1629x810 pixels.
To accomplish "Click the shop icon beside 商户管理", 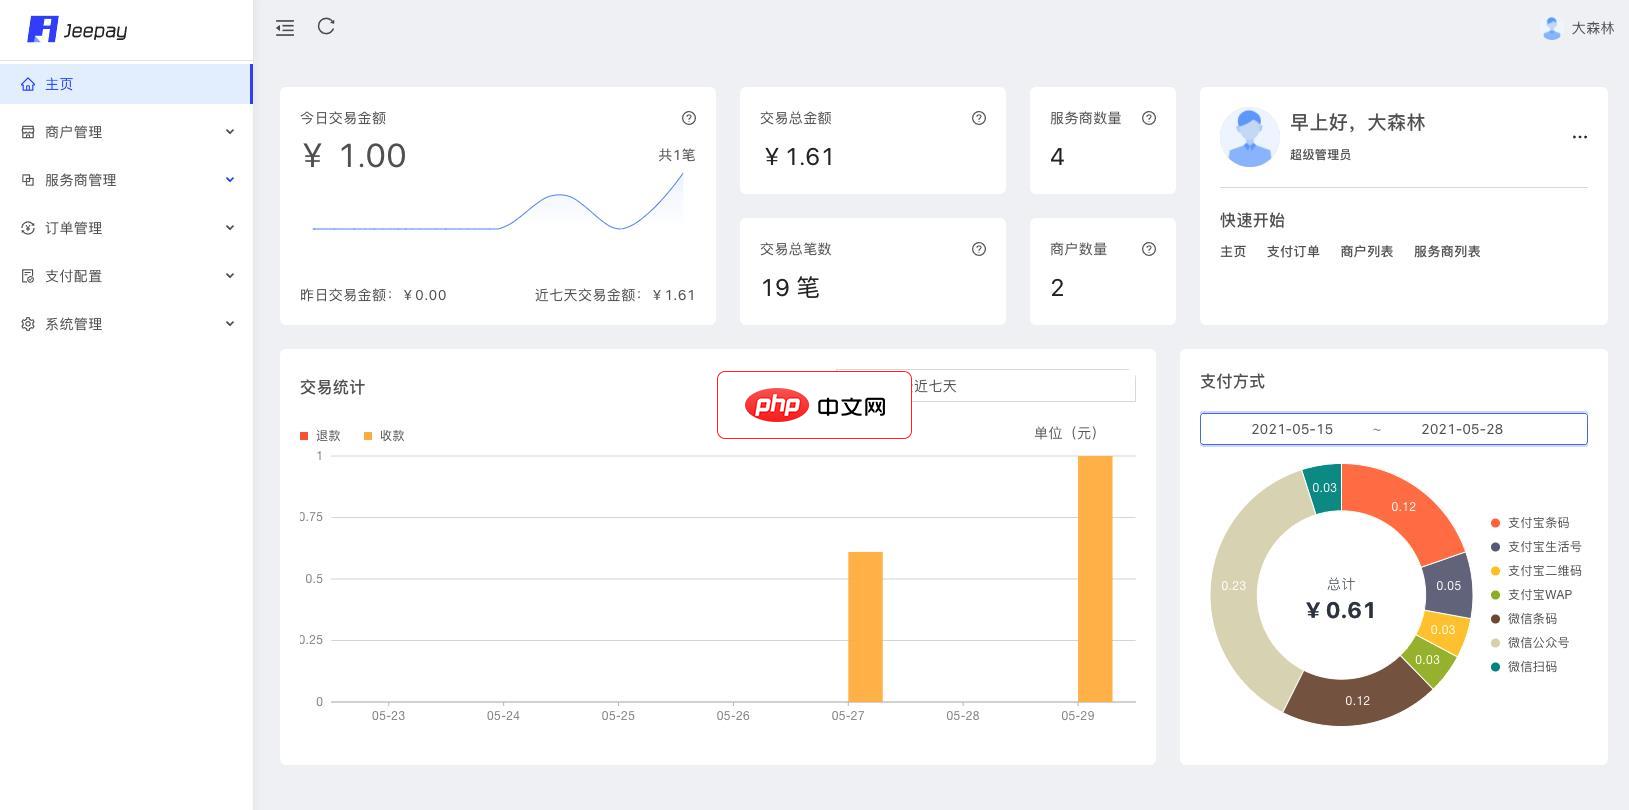I will [x=28, y=132].
